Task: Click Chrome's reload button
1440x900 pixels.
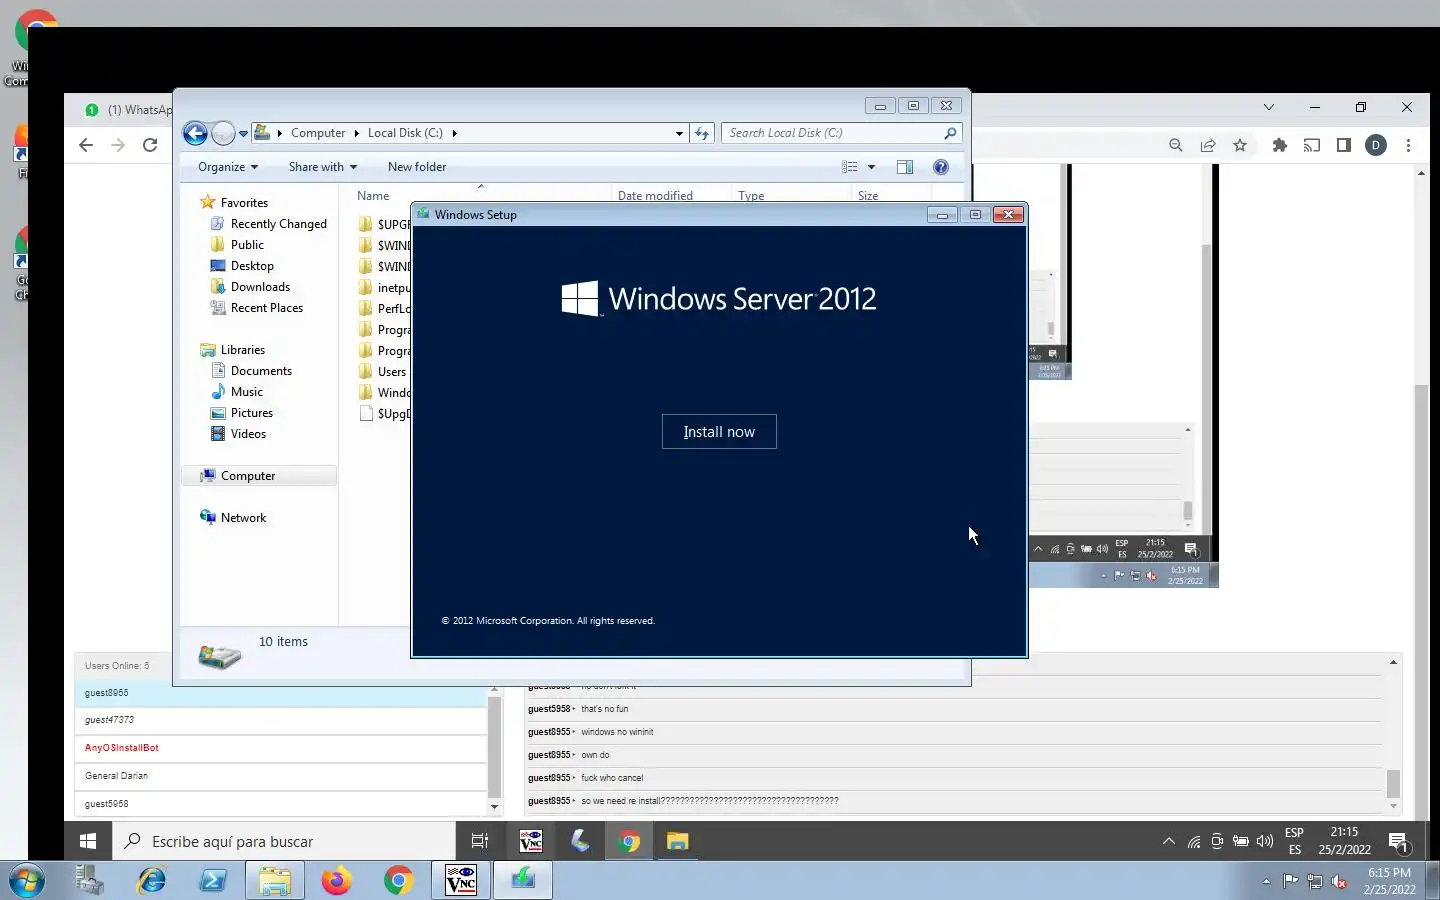Action: pyautogui.click(x=150, y=145)
